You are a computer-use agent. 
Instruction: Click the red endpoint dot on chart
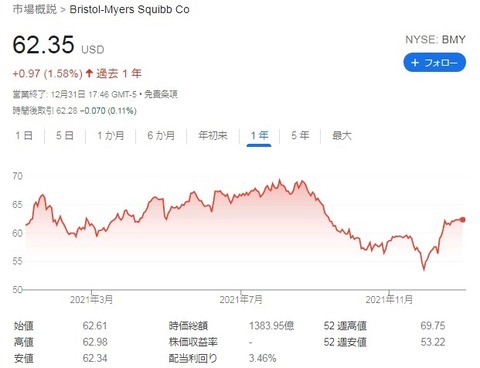(463, 219)
